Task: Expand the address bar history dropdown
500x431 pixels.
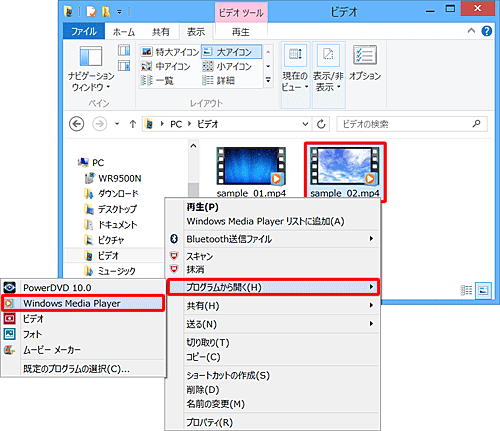Action: pos(305,124)
